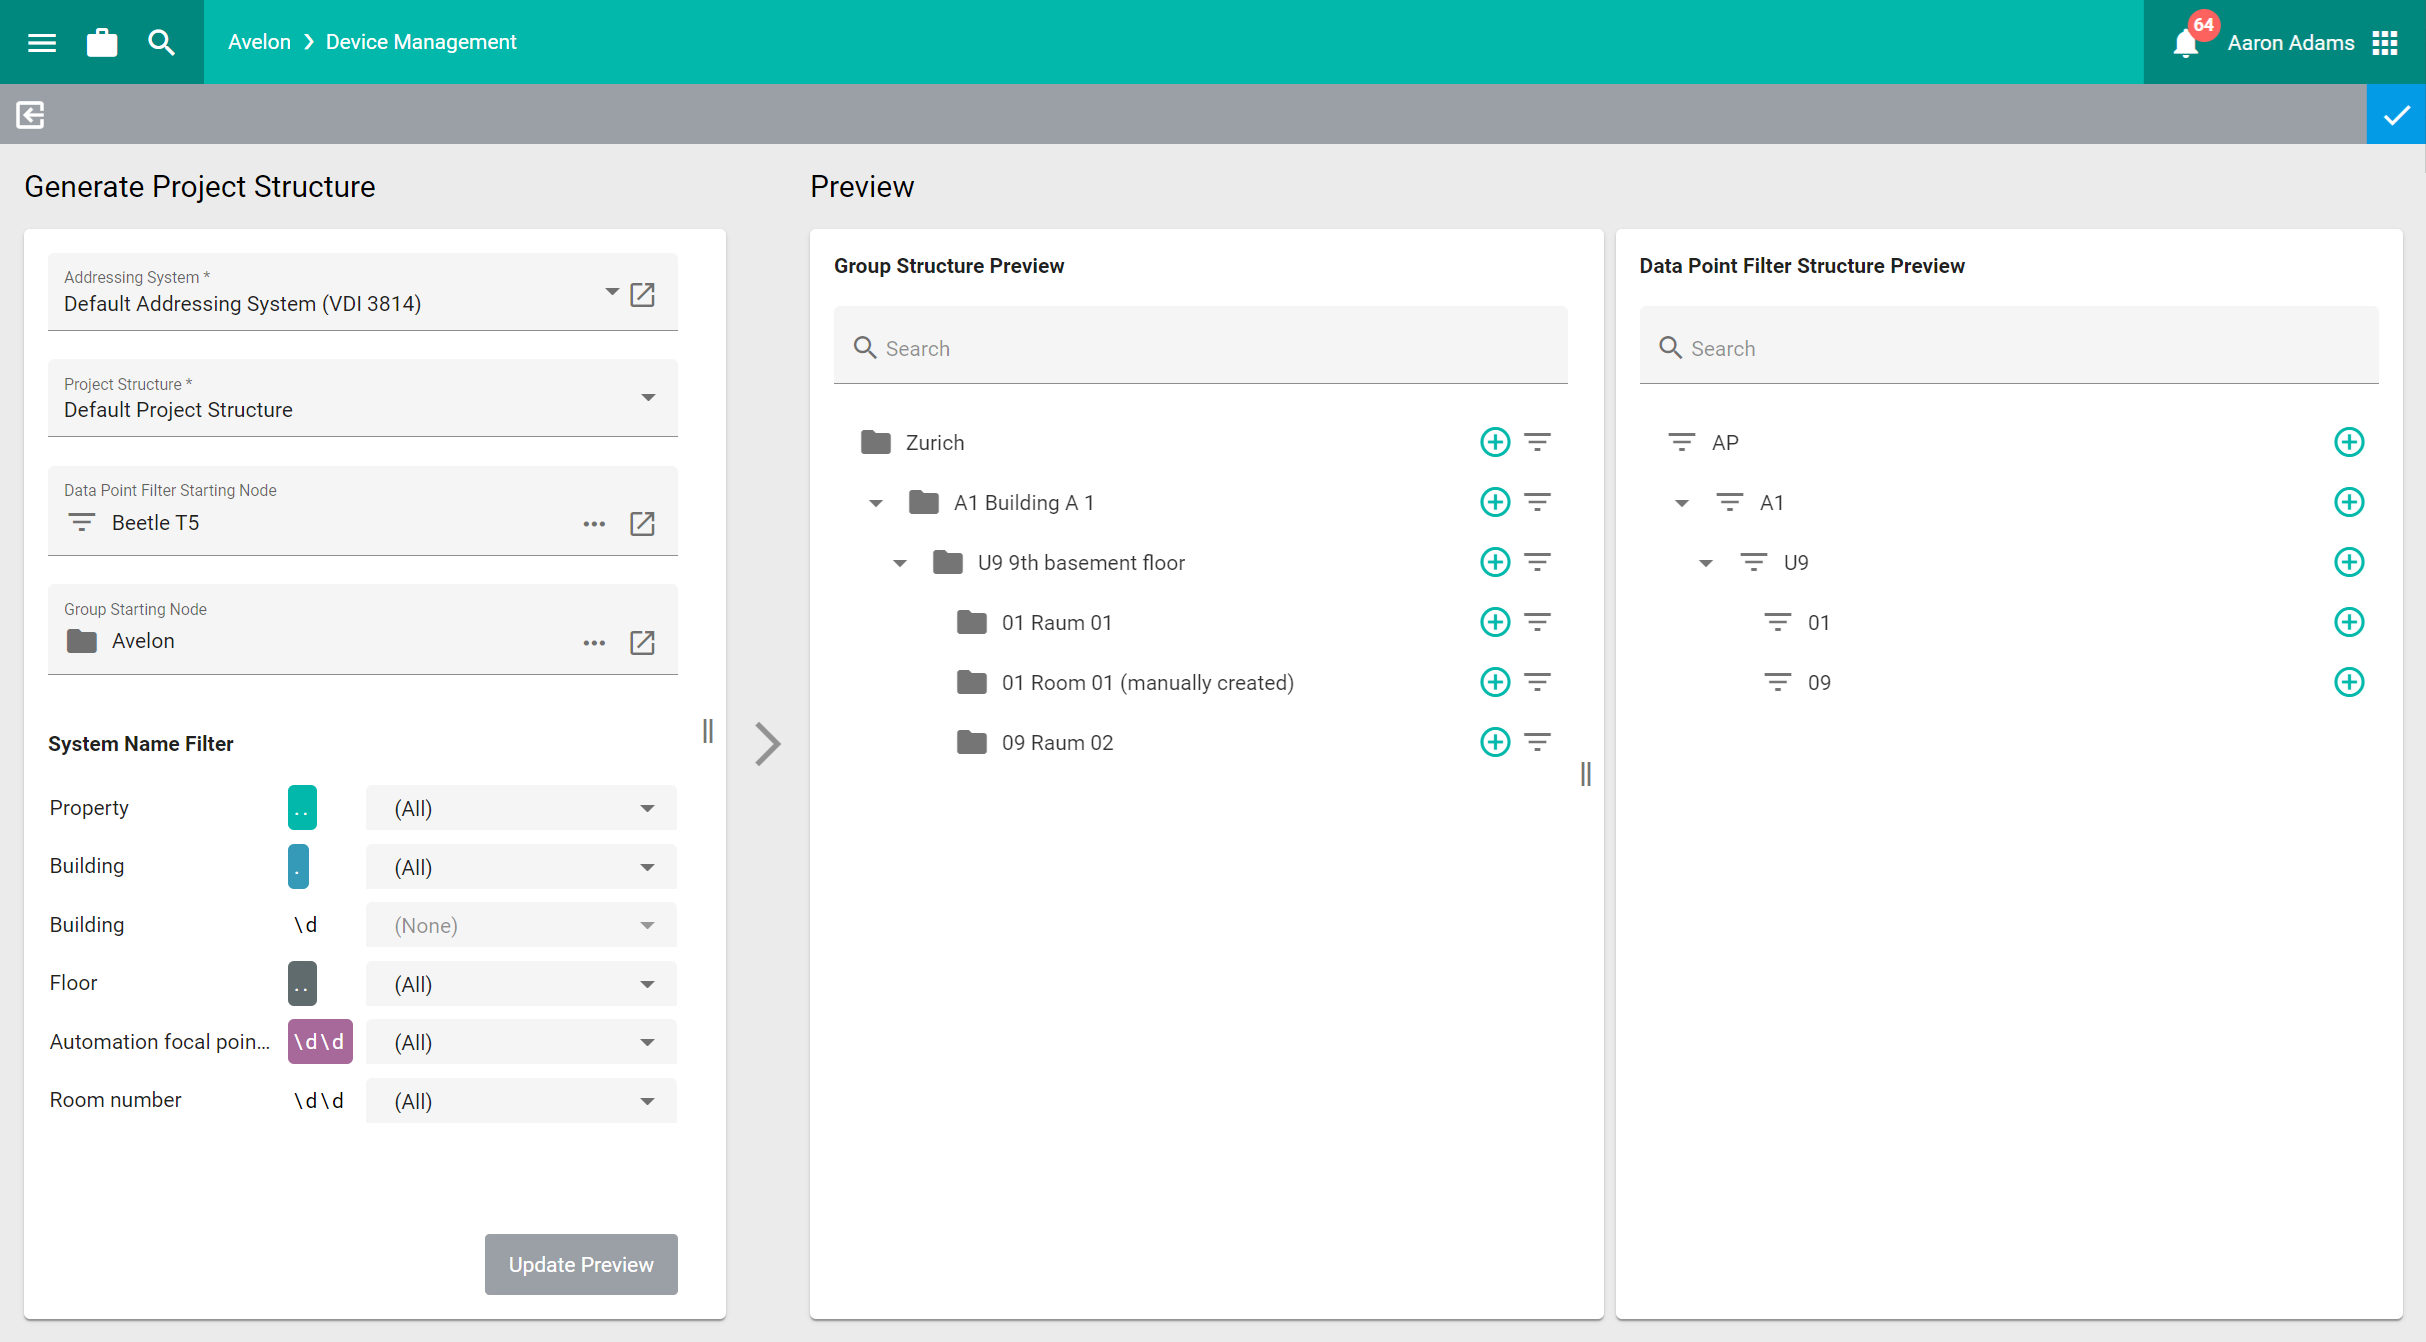This screenshot has height=1342, width=2426.
Task: Collapse the A1 filter node
Action: click(1682, 503)
